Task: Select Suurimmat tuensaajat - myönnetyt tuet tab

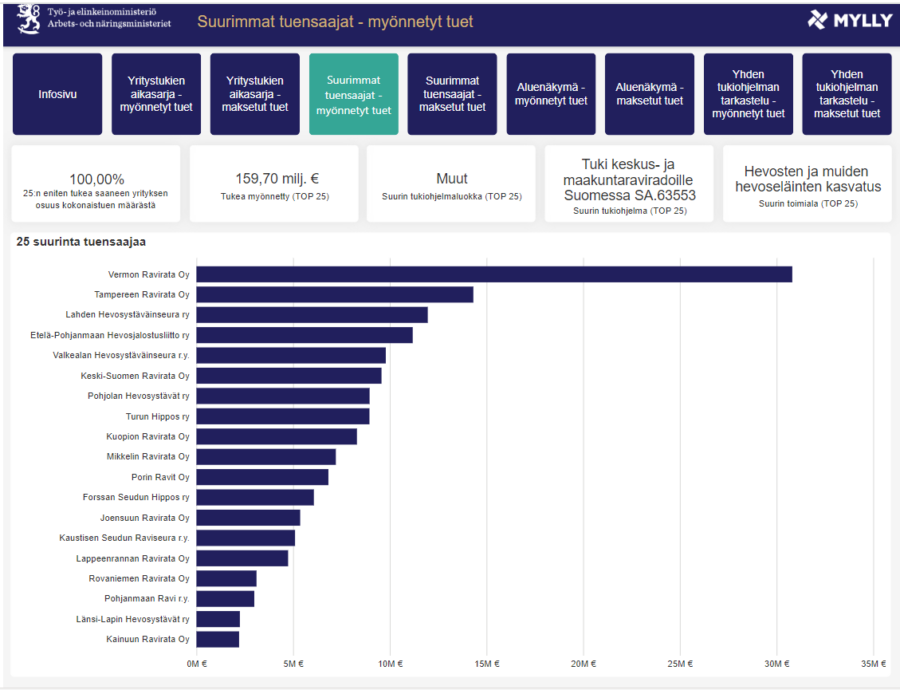Action: tap(354, 94)
